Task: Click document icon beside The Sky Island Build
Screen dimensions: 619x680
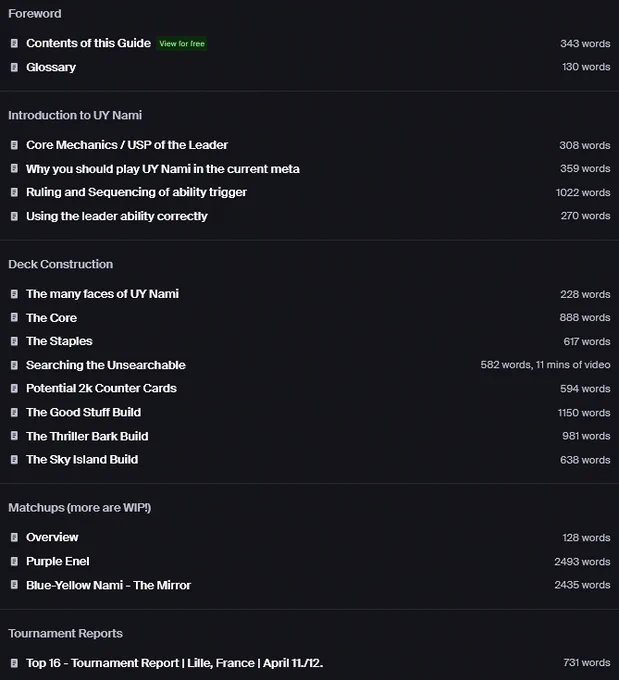Action: [14, 459]
